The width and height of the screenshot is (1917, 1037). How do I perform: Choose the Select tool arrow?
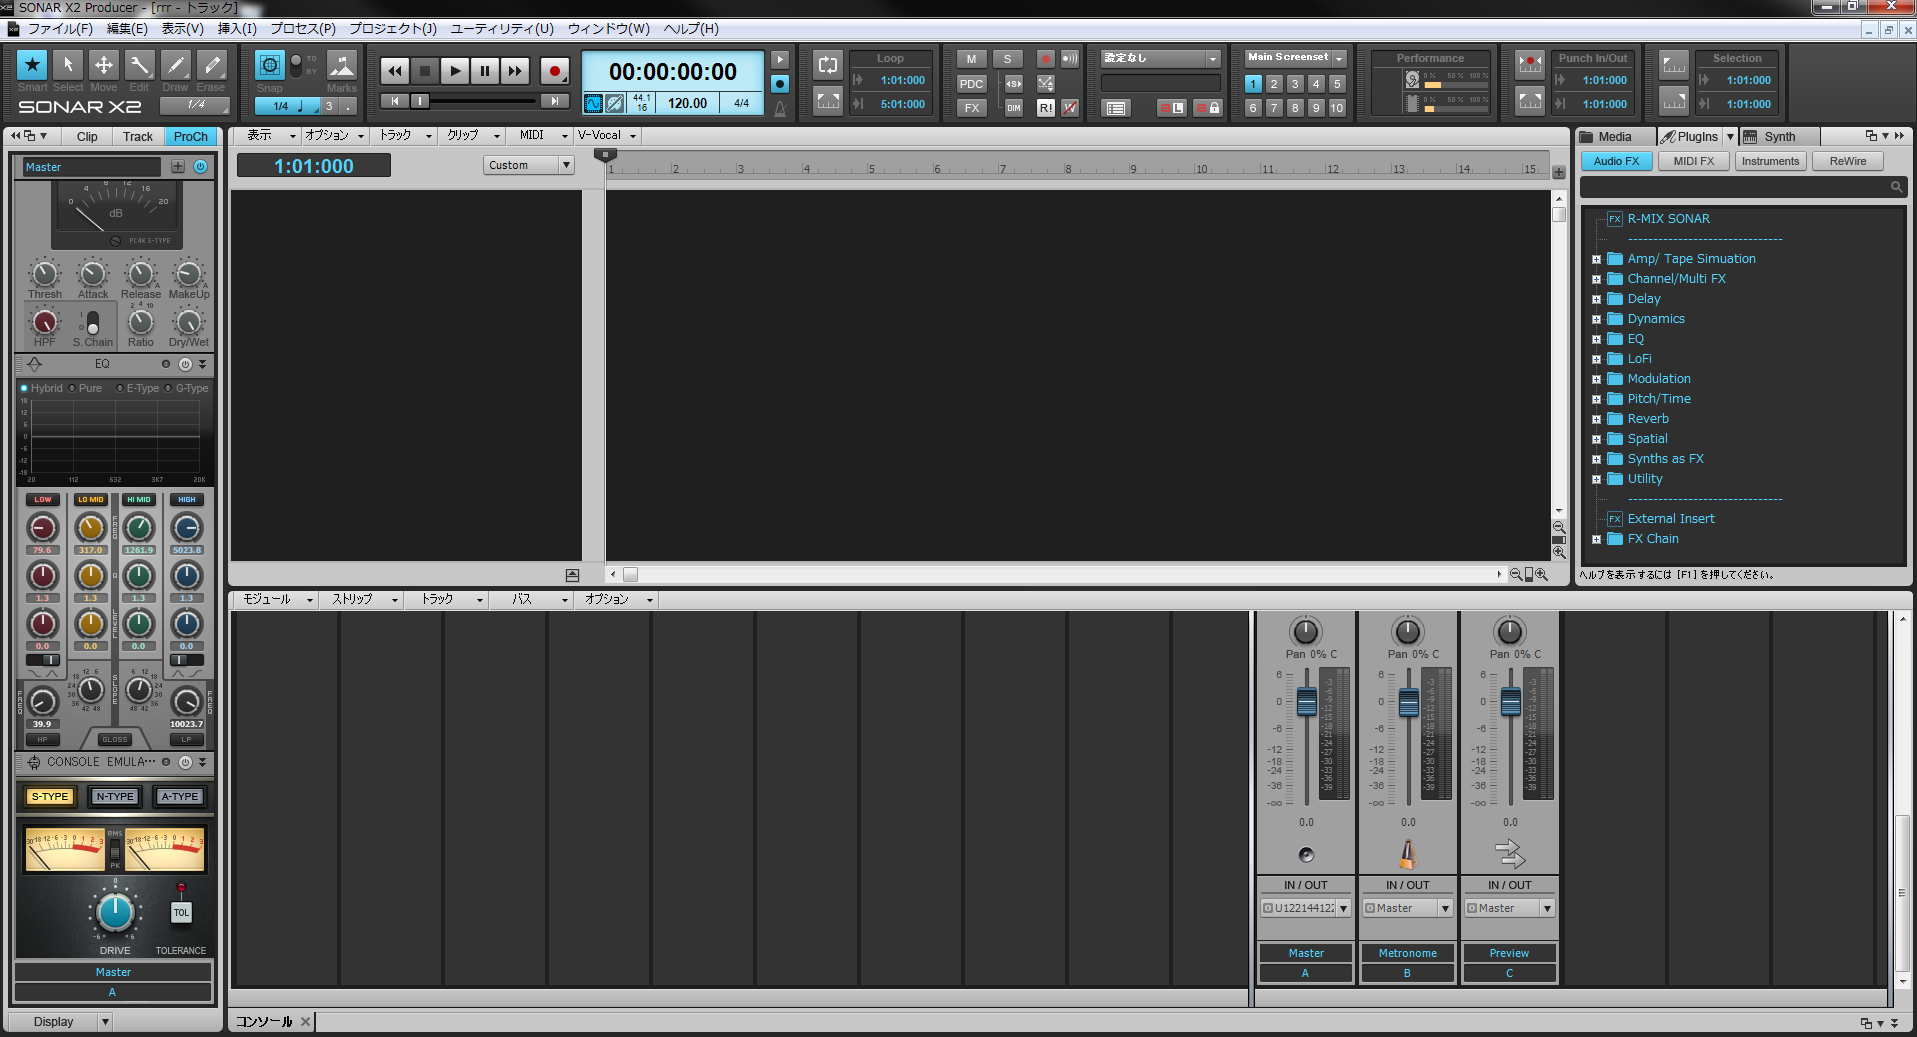pos(68,65)
